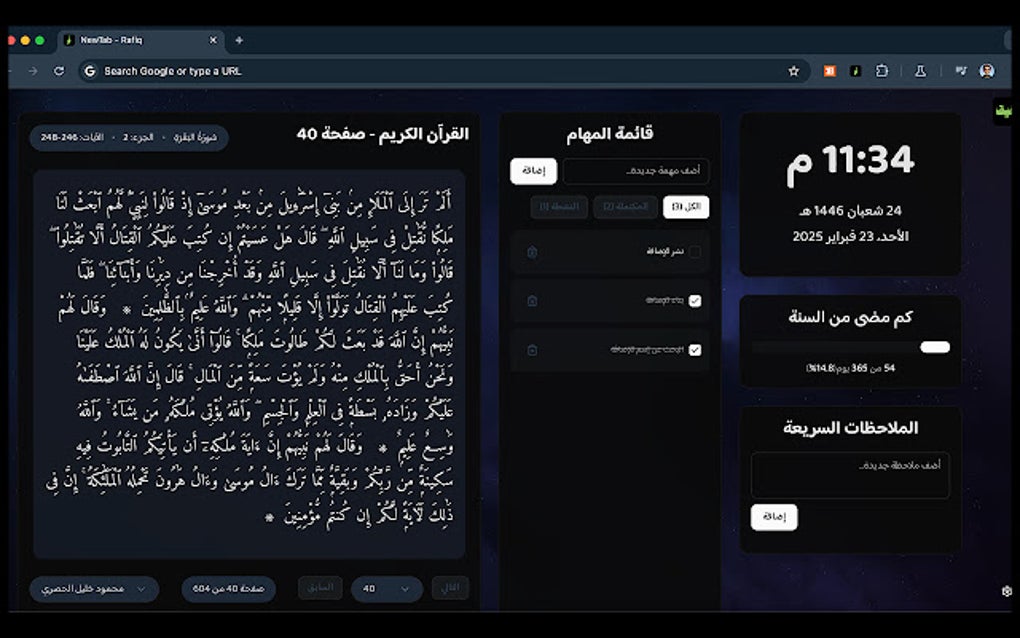Reload the page

59,71
